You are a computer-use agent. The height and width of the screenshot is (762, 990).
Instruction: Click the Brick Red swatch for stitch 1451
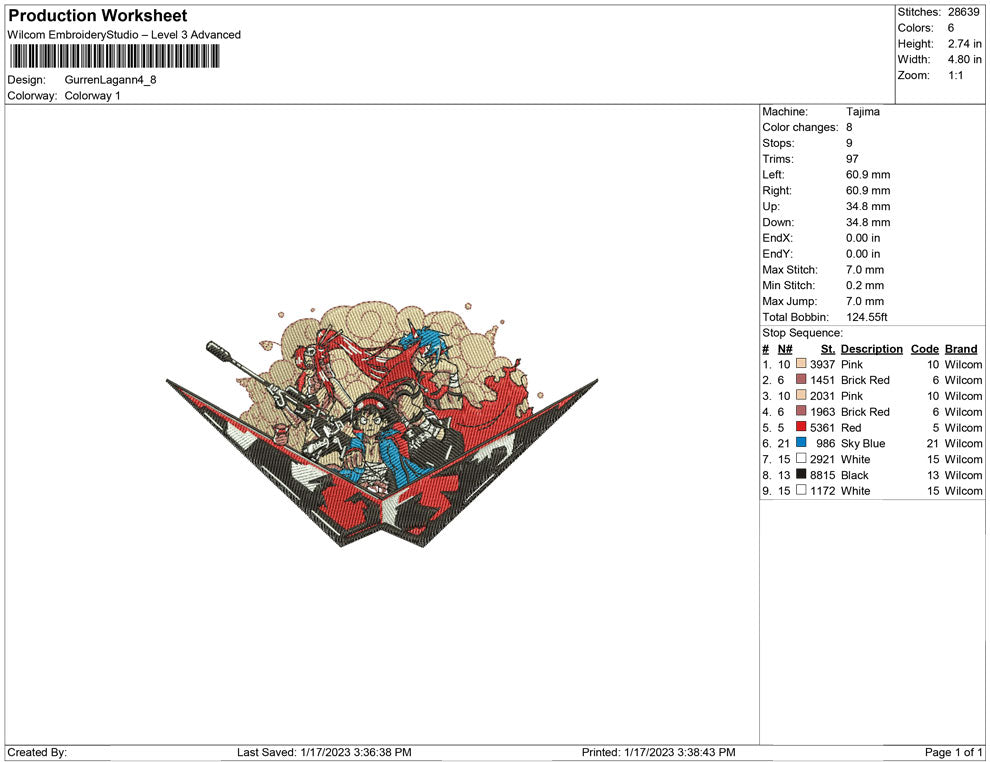(x=801, y=379)
